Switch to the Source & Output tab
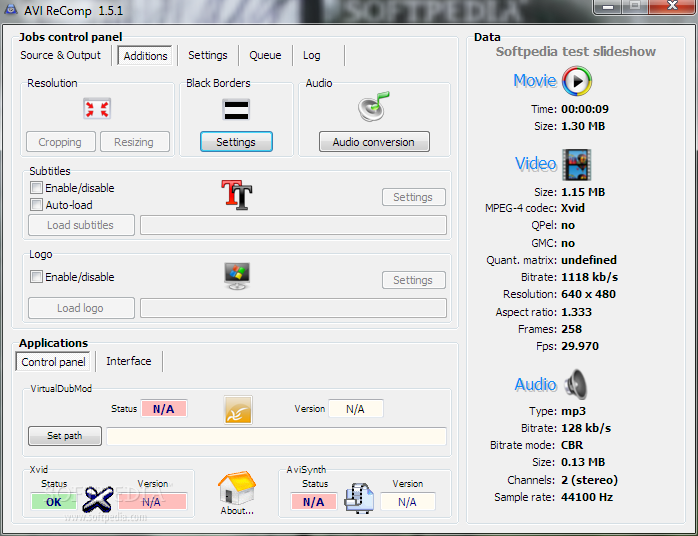The width and height of the screenshot is (698, 536). pyautogui.click(x=61, y=55)
